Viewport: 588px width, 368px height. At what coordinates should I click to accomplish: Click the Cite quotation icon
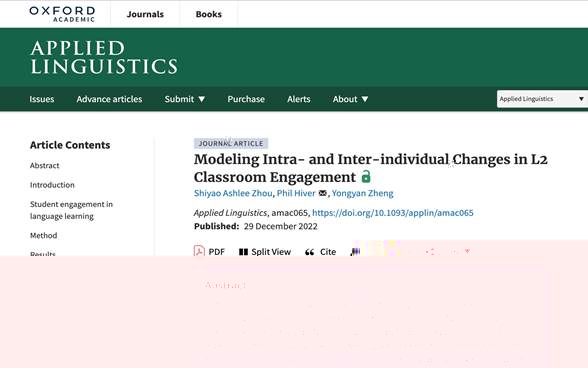pyautogui.click(x=309, y=252)
